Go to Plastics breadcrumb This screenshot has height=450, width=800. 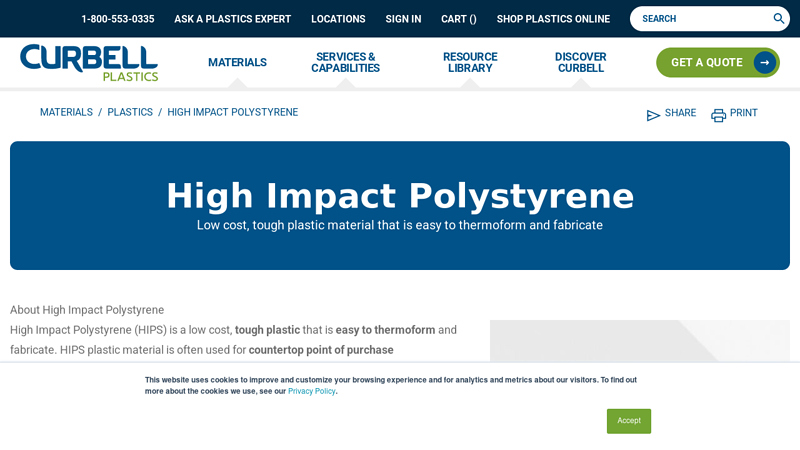click(130, 112)
